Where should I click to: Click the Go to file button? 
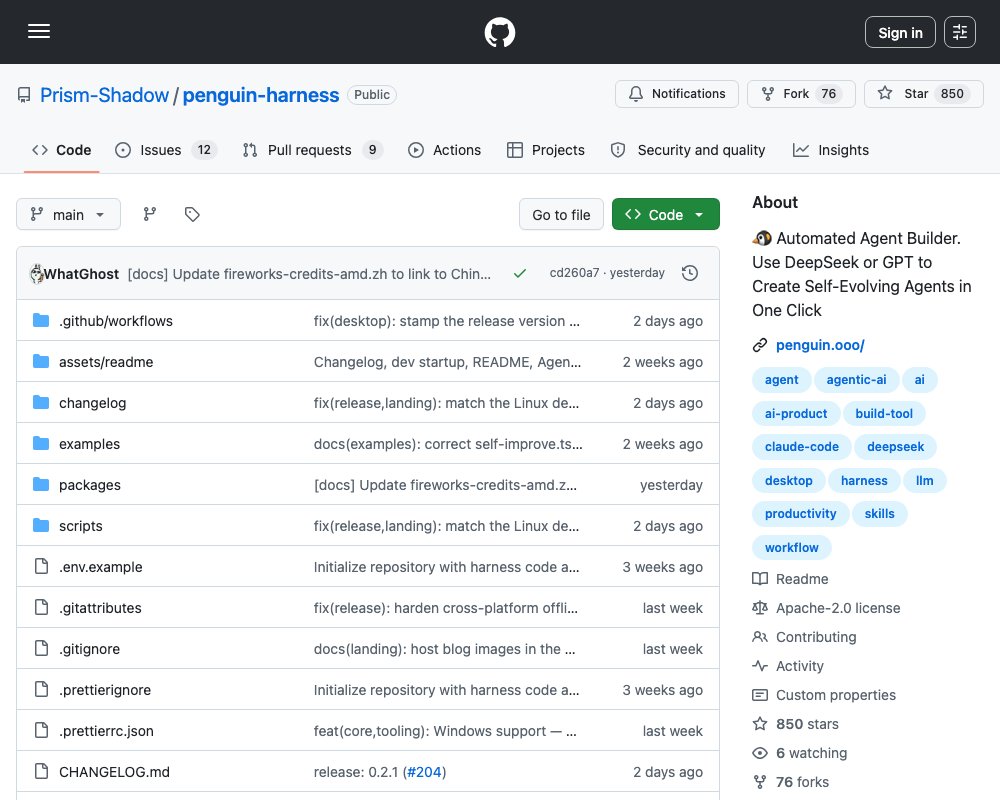(561, 214)
